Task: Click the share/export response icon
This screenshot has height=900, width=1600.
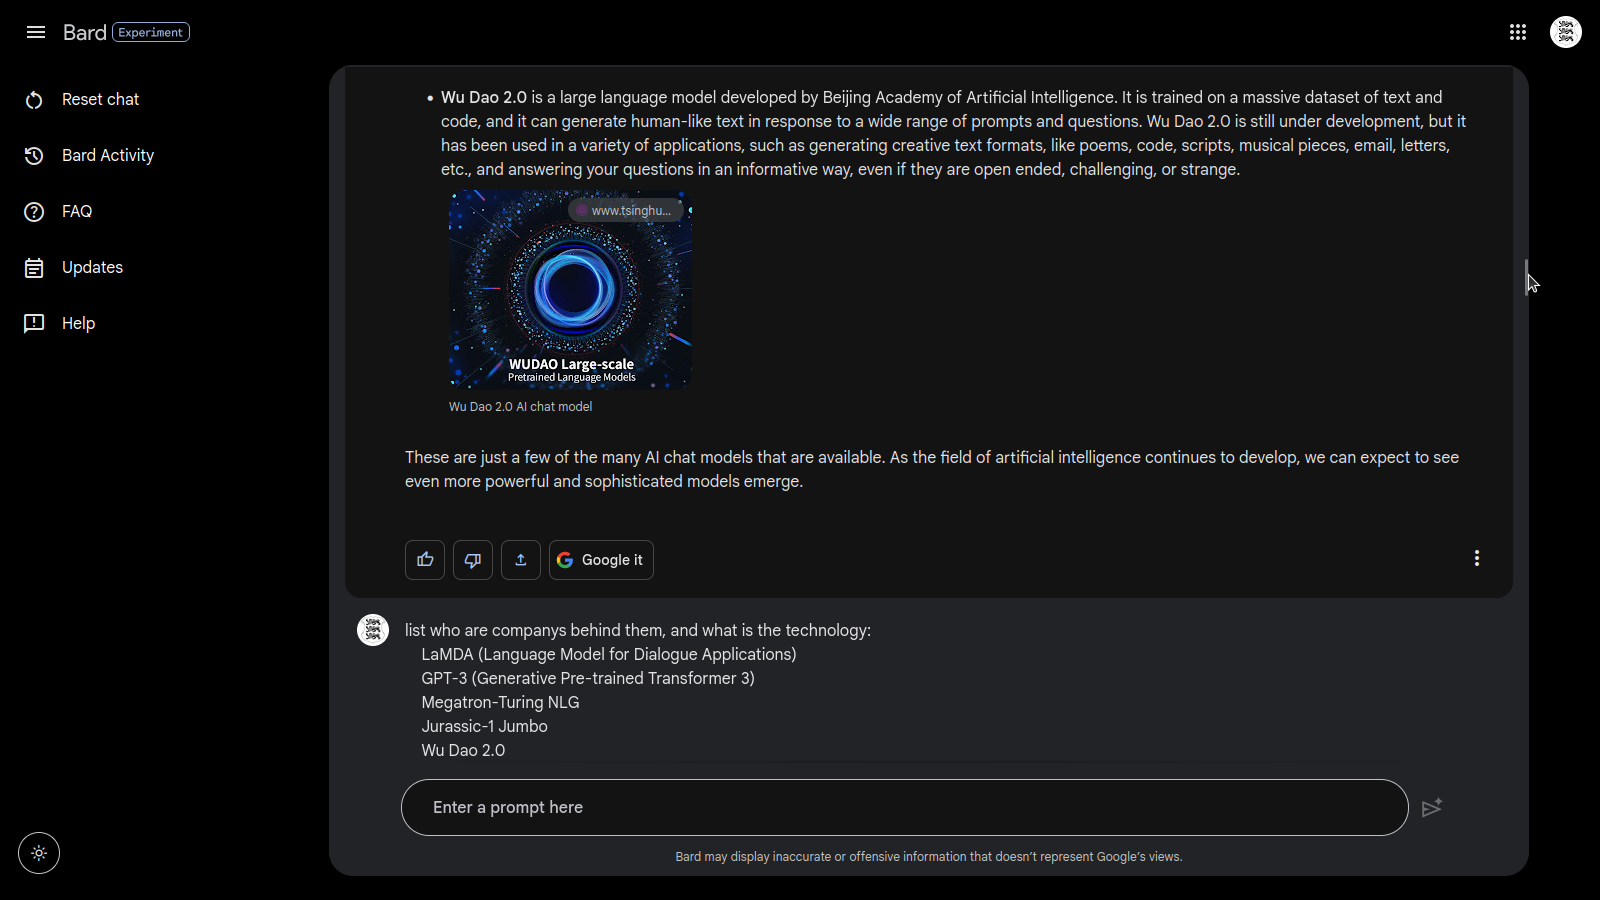Action: [x=521, y=560]
